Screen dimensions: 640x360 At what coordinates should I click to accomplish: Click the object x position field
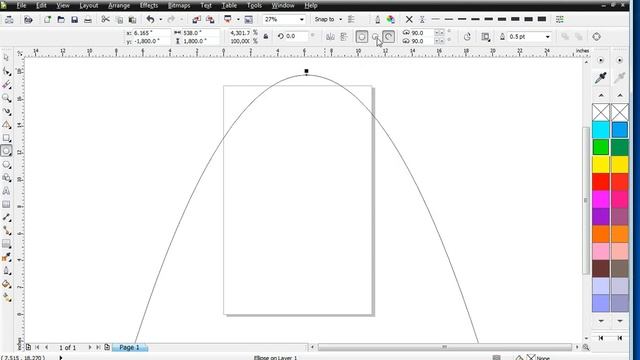click(151, 33)
